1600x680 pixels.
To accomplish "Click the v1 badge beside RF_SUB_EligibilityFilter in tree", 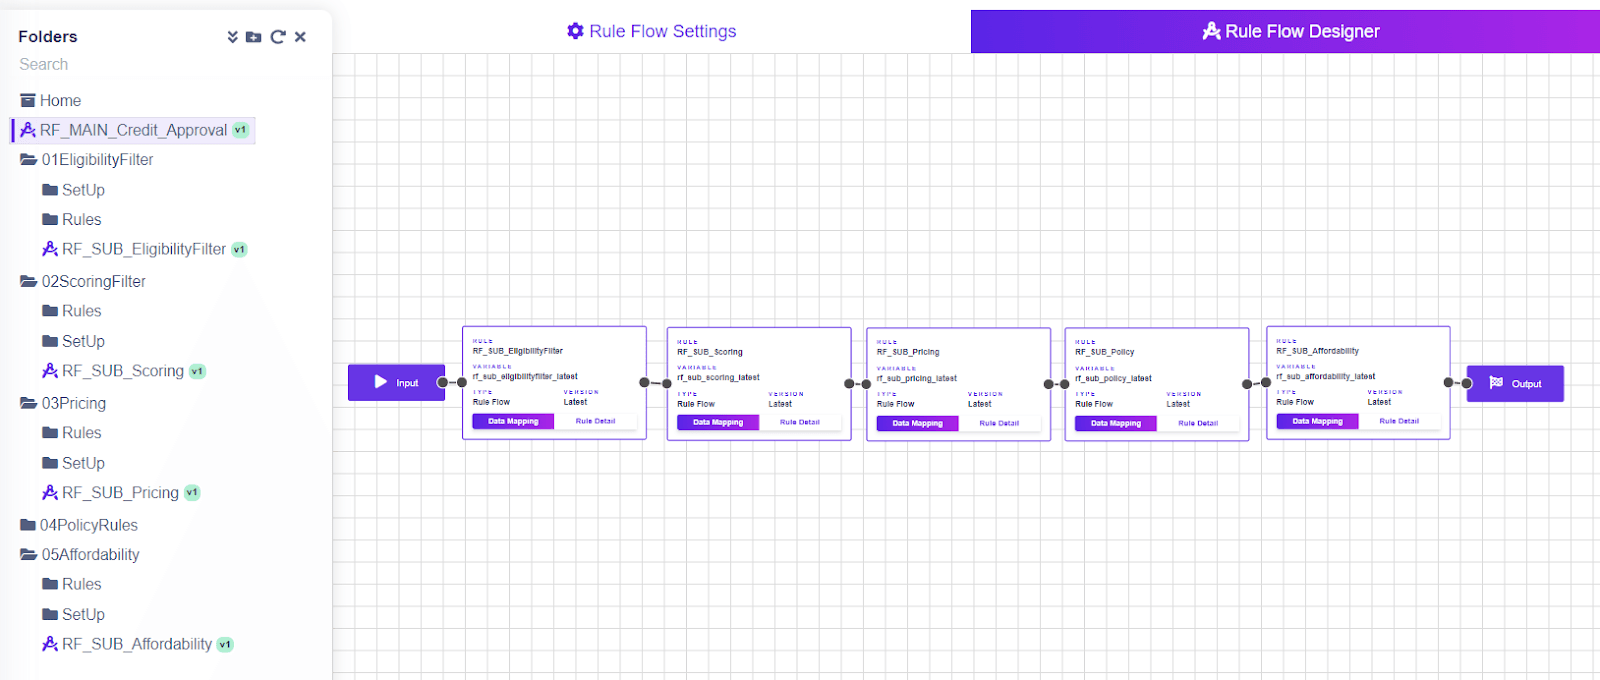I will click(x=239, y=250).
